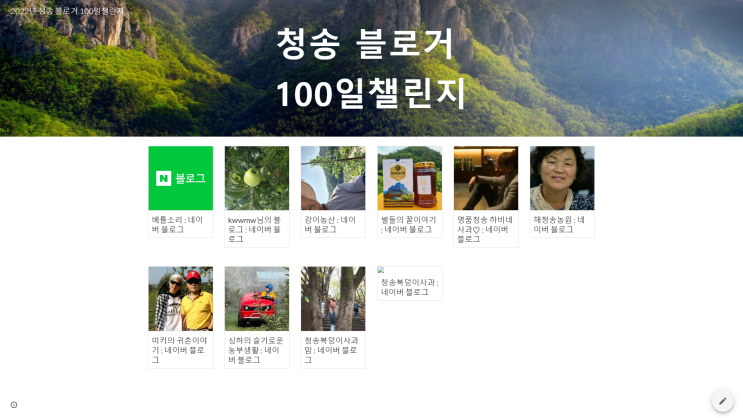Open the 베틀소리 : 네이버 블로그 link

point(178,225)
